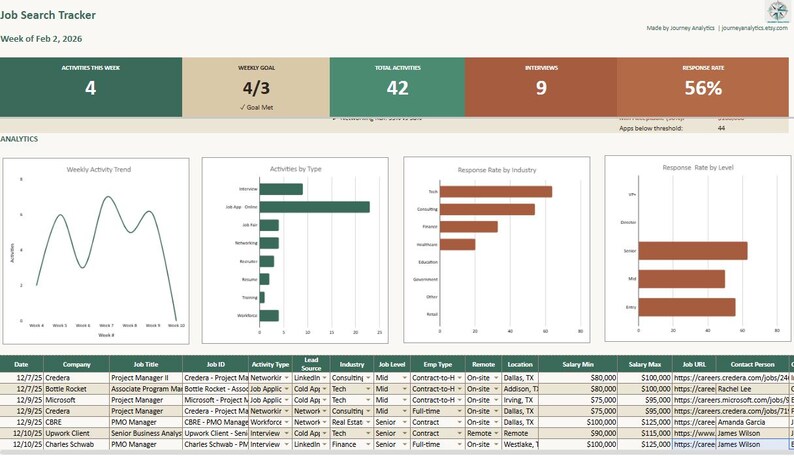Open the job URL in the Charles Schwab row
Screen dimensions: 794x456
[x=694, y=445]
